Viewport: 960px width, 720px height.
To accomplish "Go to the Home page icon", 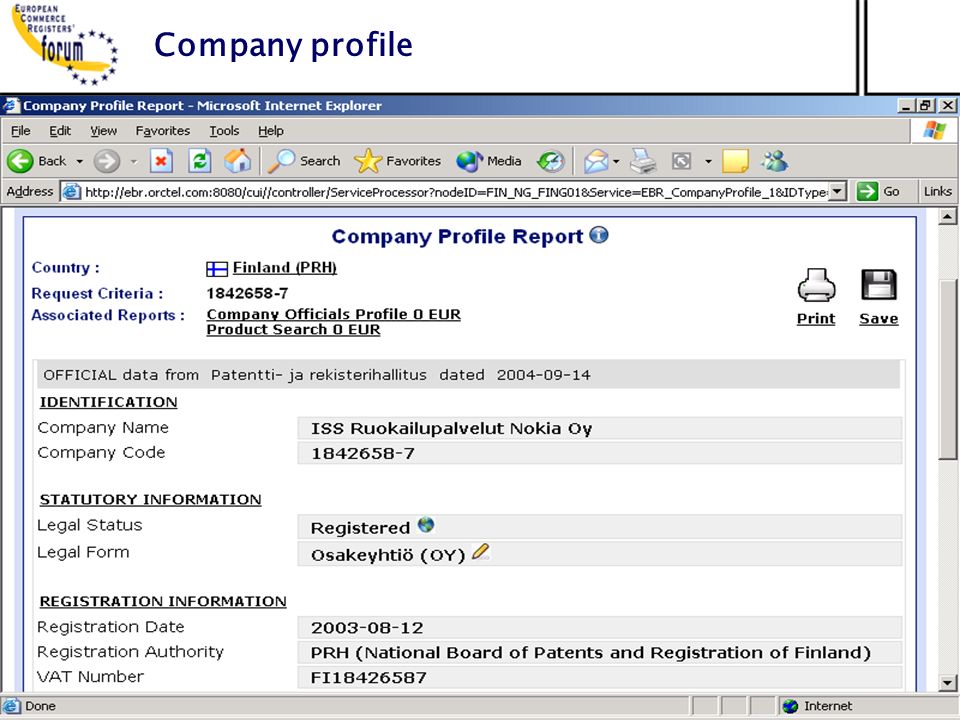I will [x=238, y=161].
